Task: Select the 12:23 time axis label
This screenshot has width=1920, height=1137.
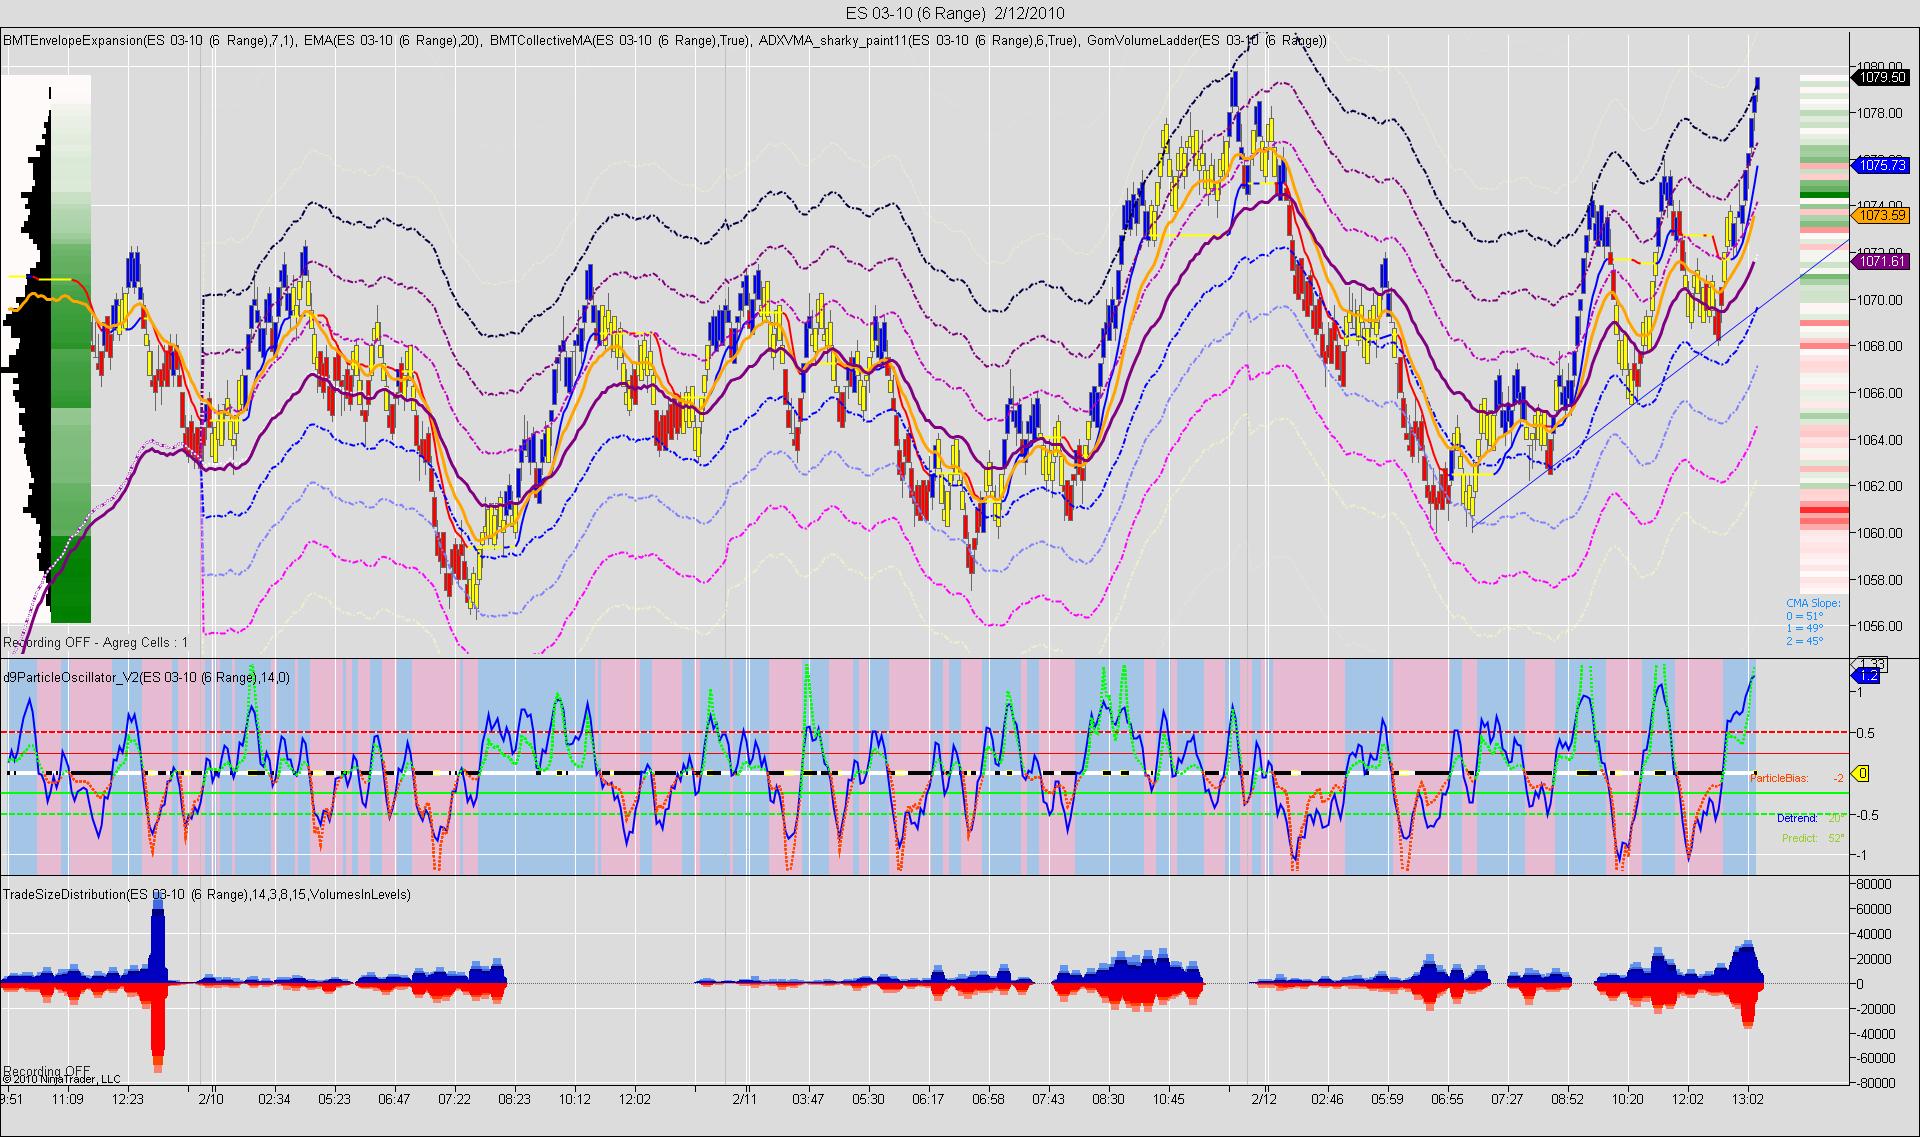Action: [x=128, y=1098]
